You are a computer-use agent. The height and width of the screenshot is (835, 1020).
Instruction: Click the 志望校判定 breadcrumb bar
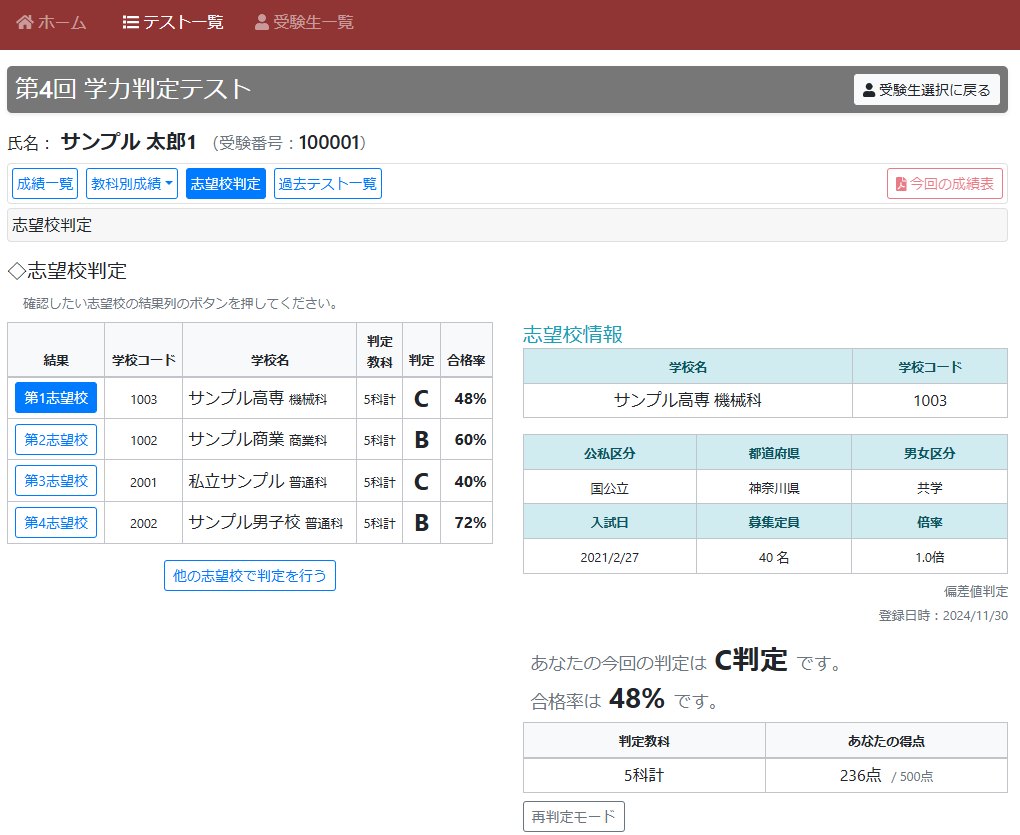(x=507, y=225)
